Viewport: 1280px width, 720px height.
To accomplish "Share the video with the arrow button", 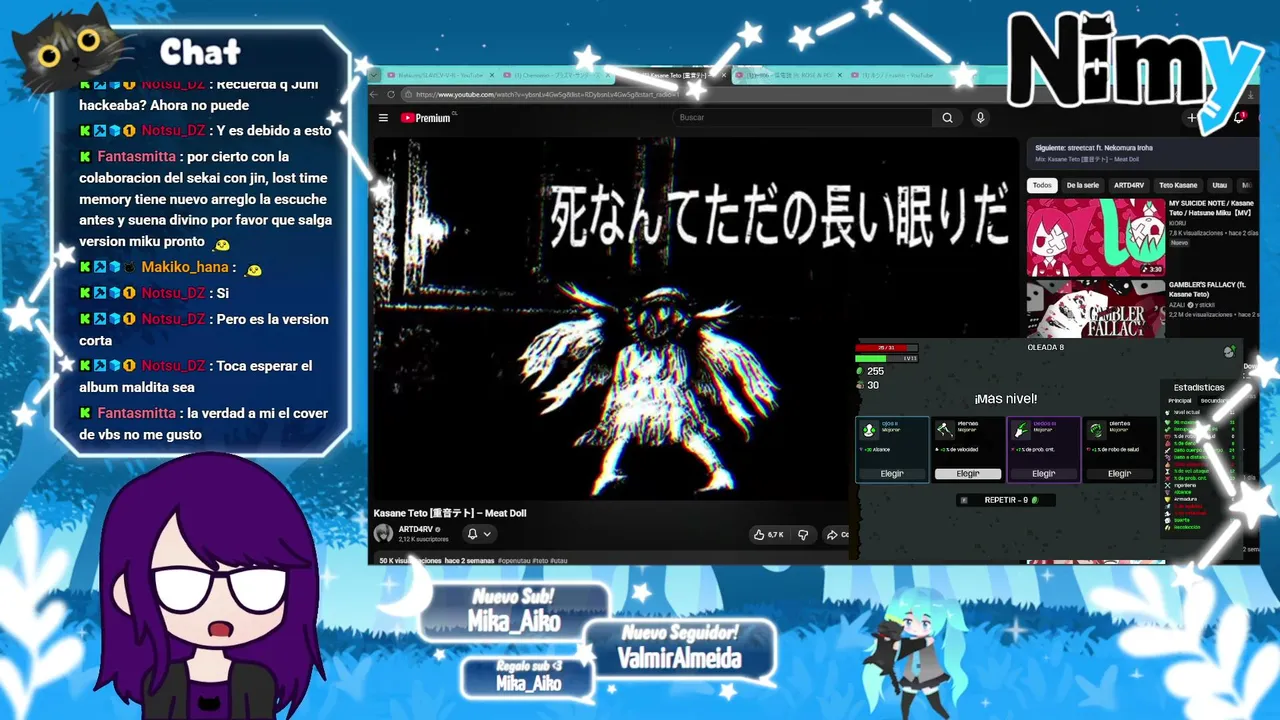I will coord(836,535).
